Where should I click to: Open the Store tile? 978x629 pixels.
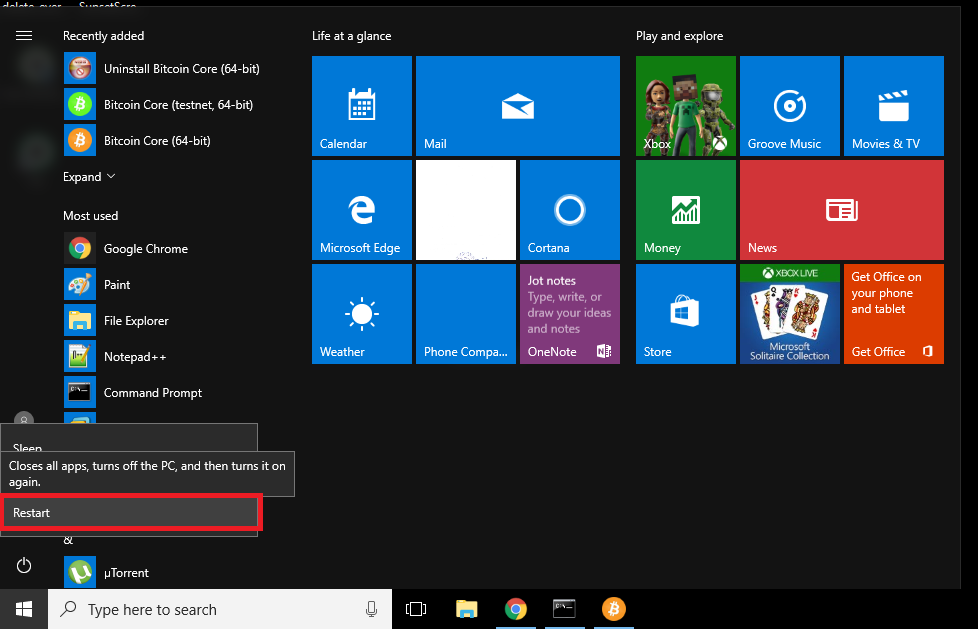click(685, 314)
